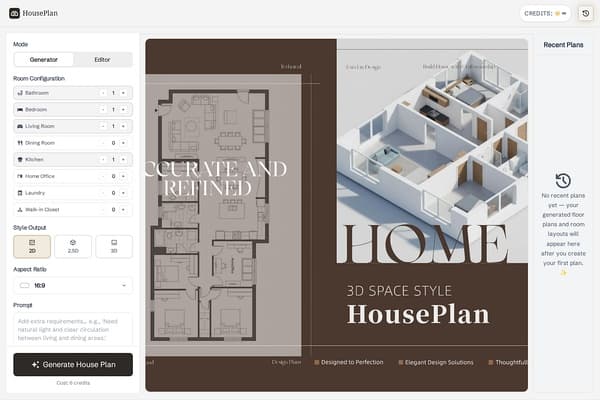Click the Style Output label
This screenshot has width=600, height=400.
[x=29, y=227]
